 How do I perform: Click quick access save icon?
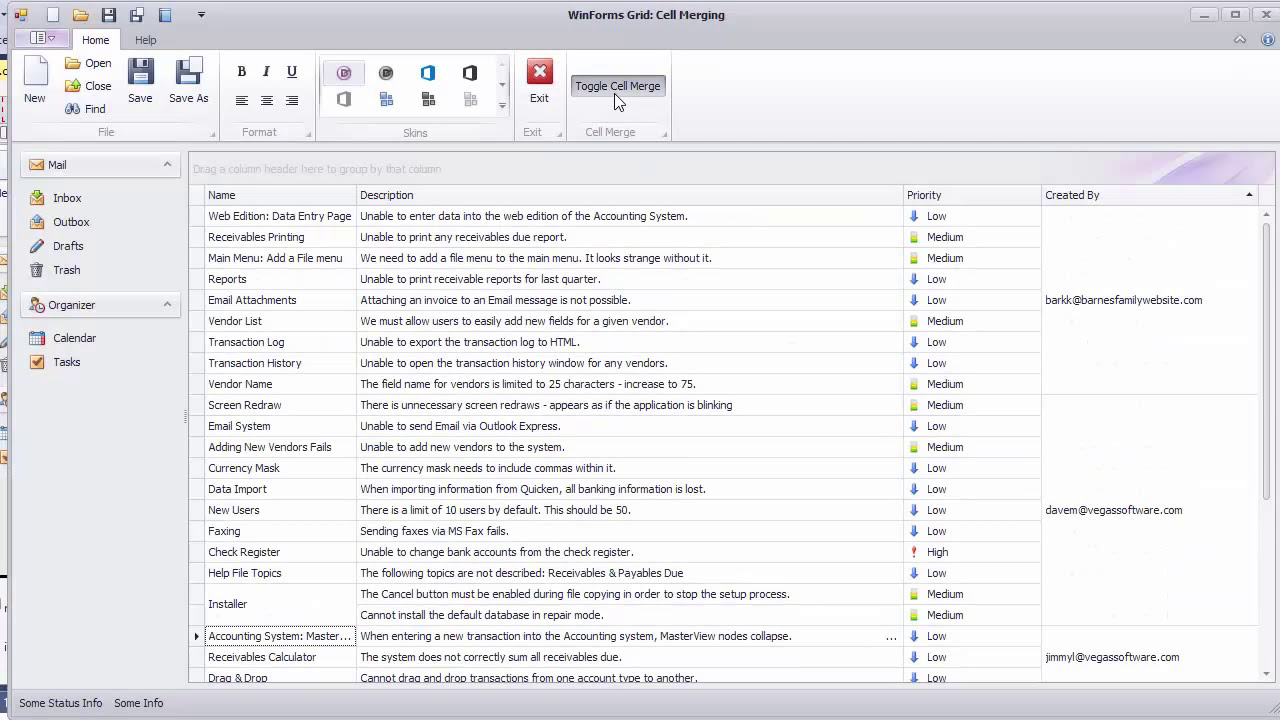coord(109,15)
